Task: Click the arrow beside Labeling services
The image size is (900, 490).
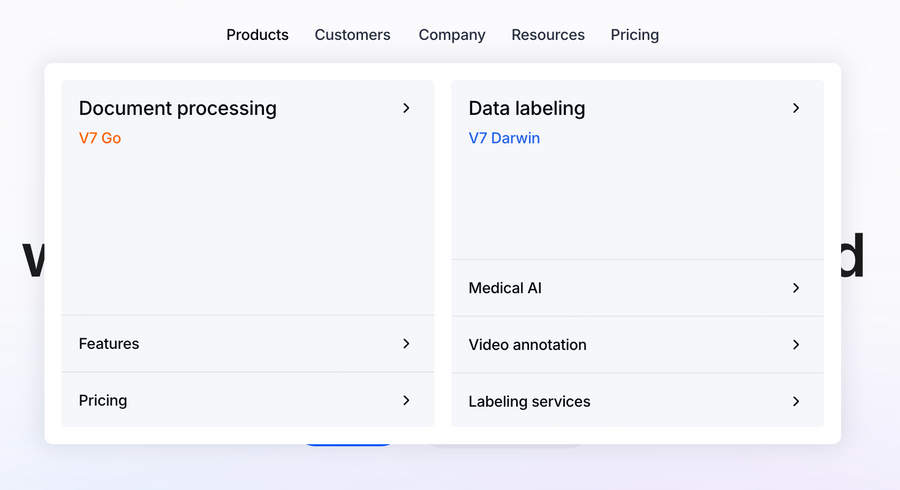Action: pos(796,401)
